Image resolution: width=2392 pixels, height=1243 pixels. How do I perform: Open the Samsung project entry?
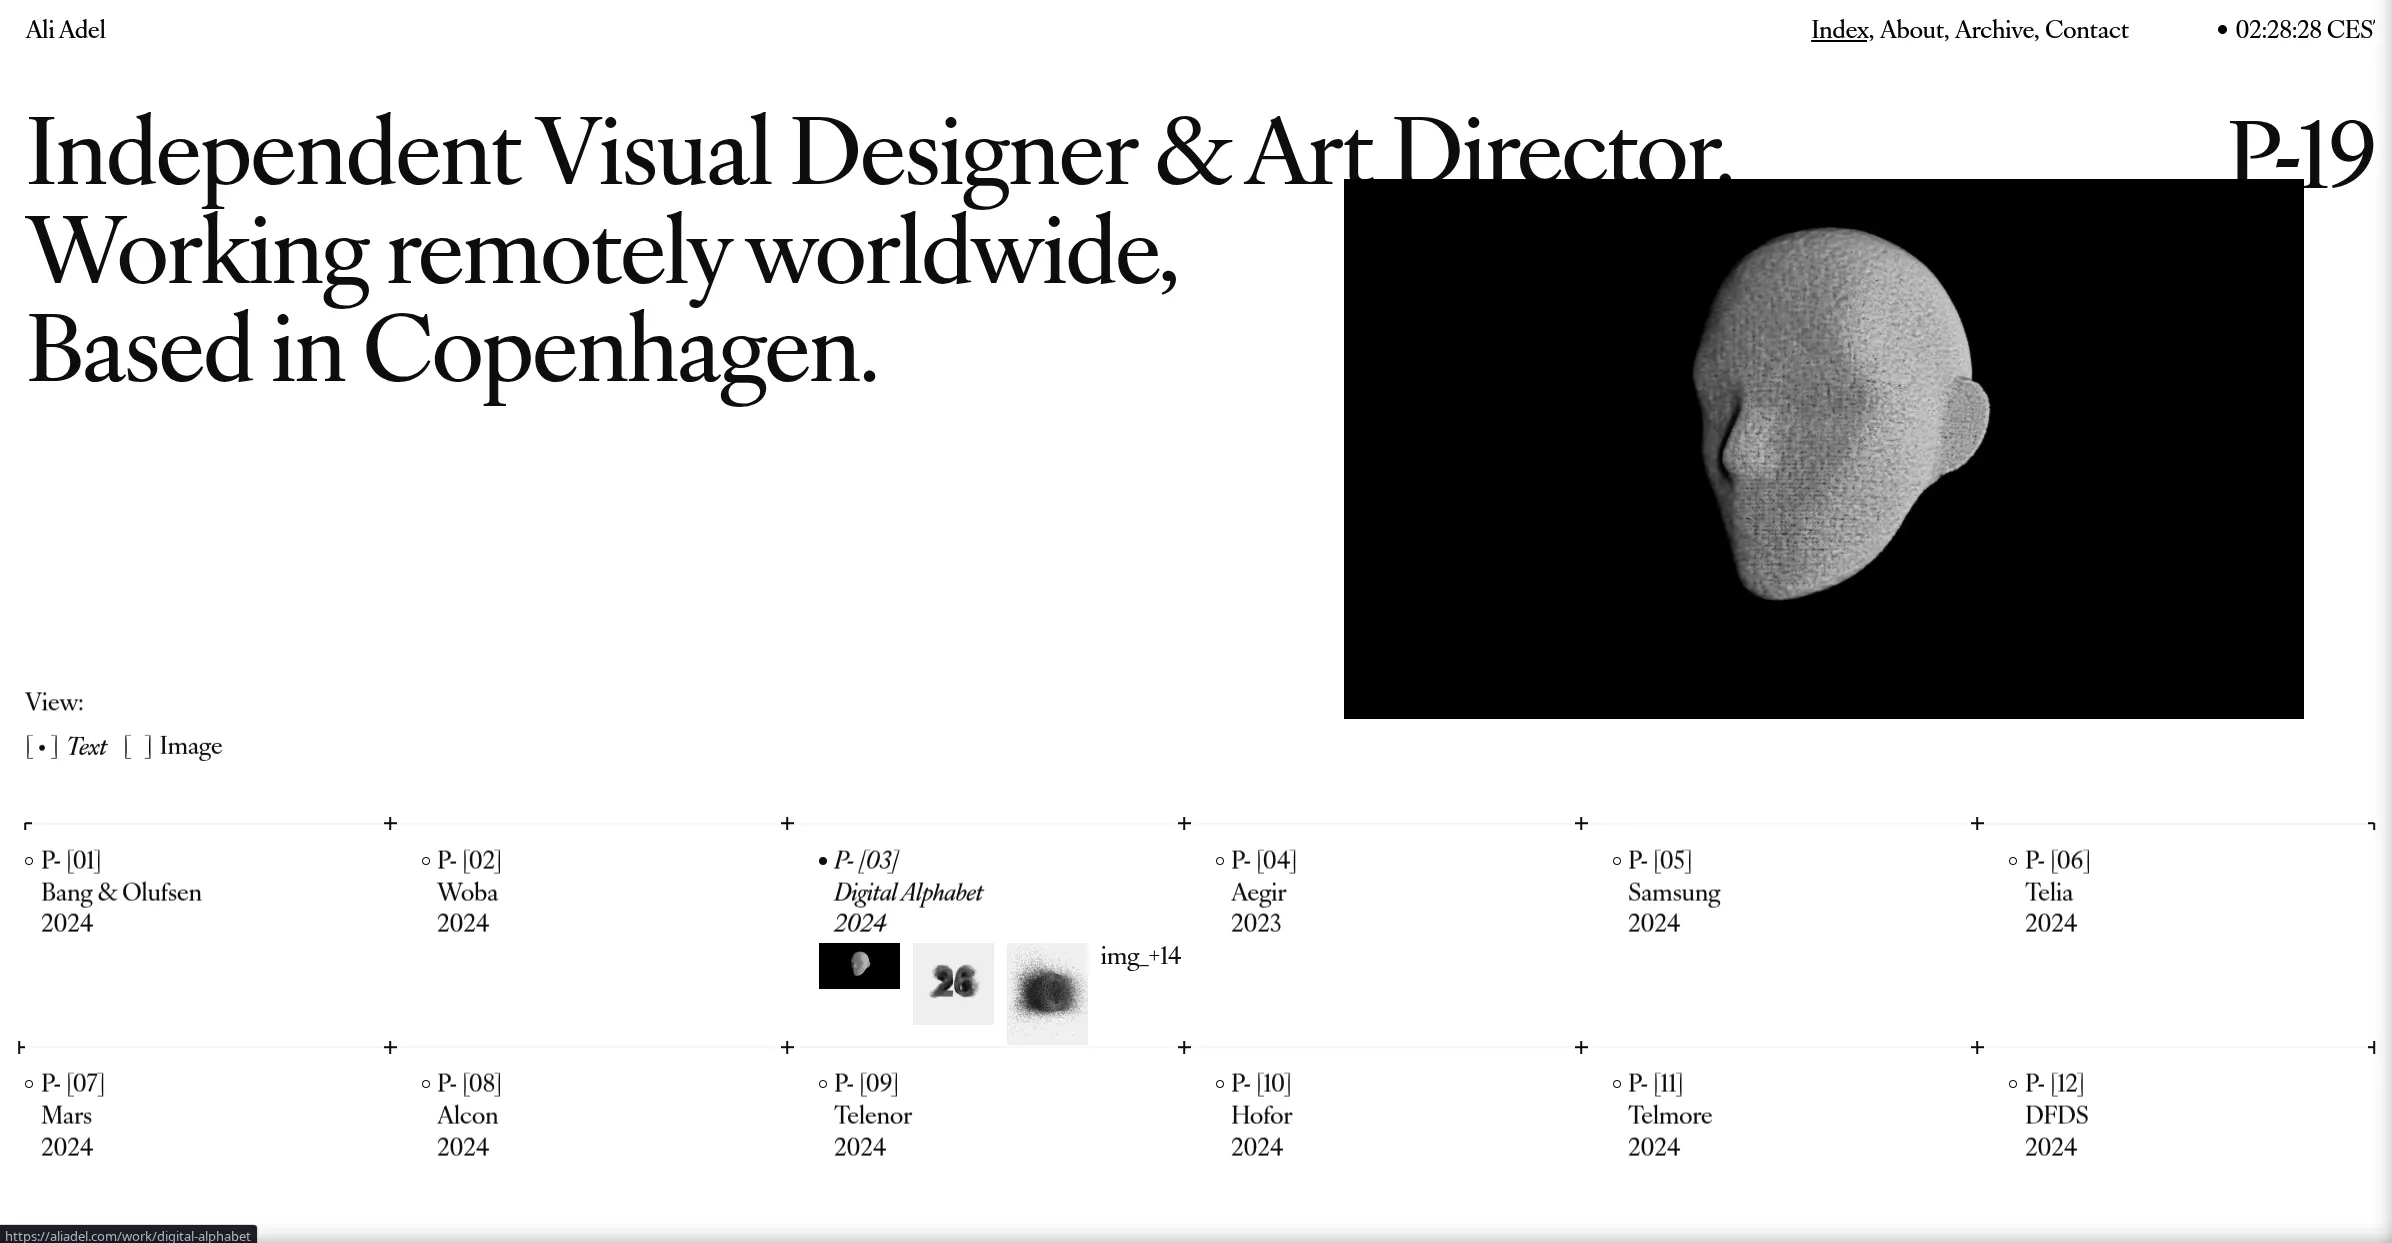coord(1673,892)
